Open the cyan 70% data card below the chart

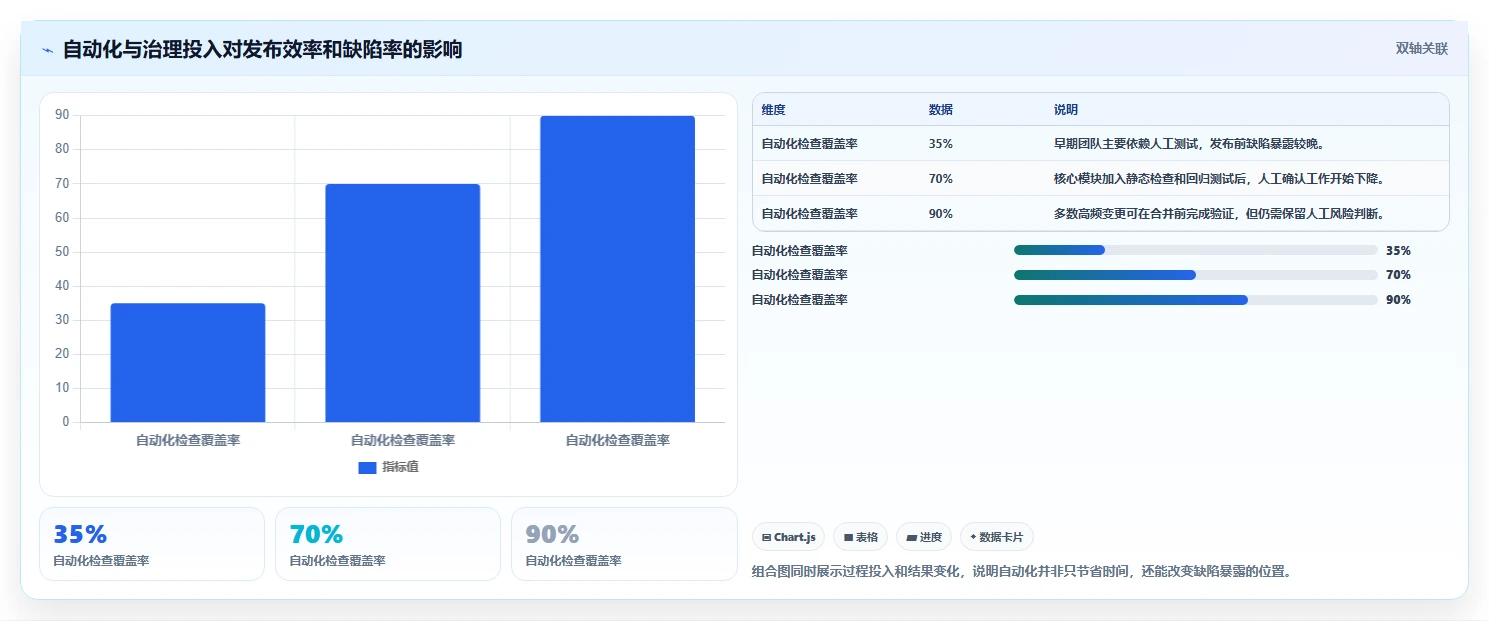(x=388, y=544)
